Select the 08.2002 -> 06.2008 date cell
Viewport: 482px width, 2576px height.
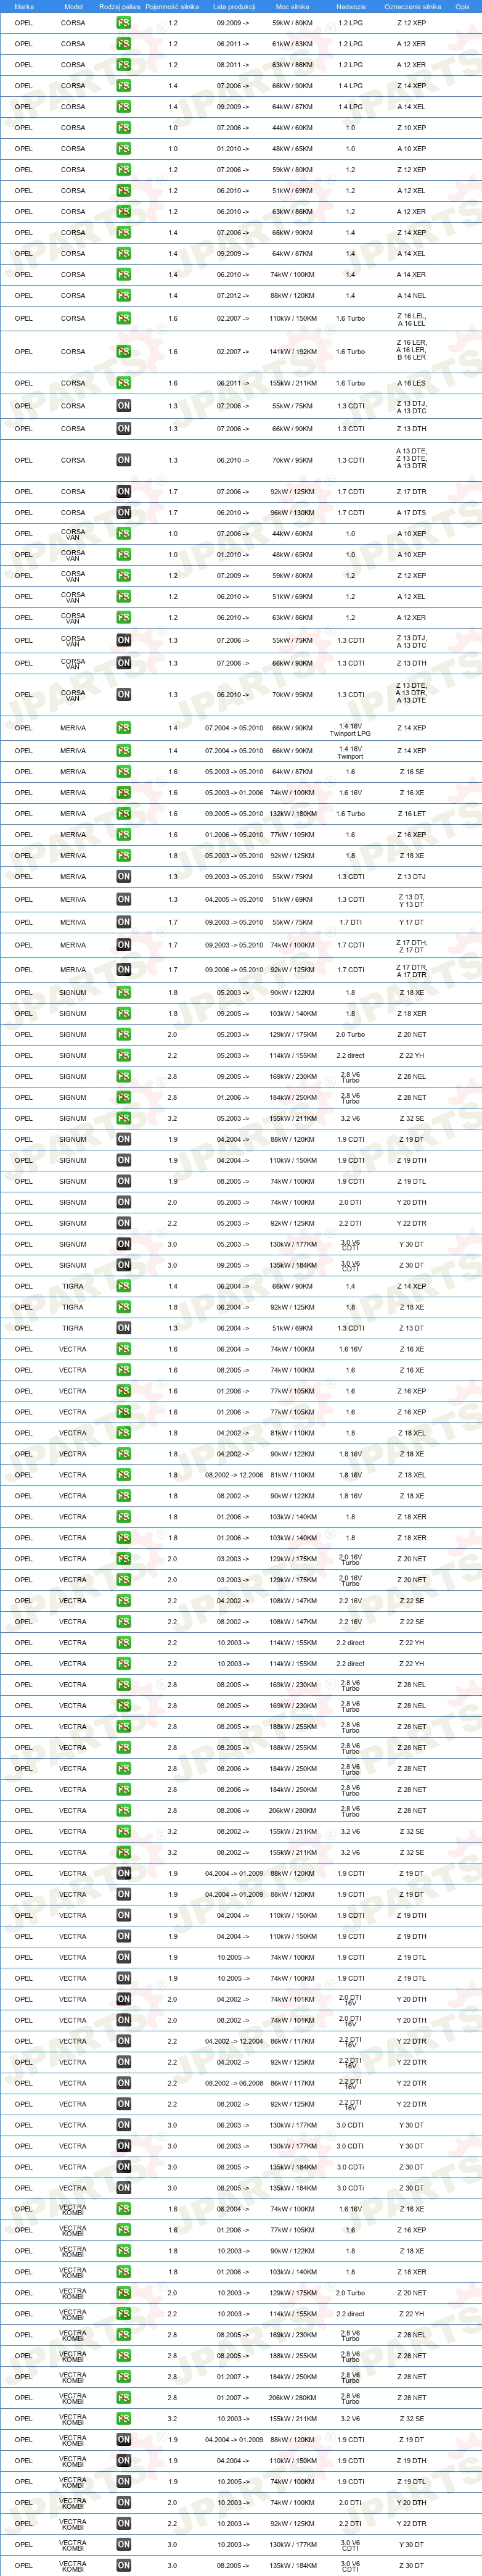click(x=234, y=2083)
